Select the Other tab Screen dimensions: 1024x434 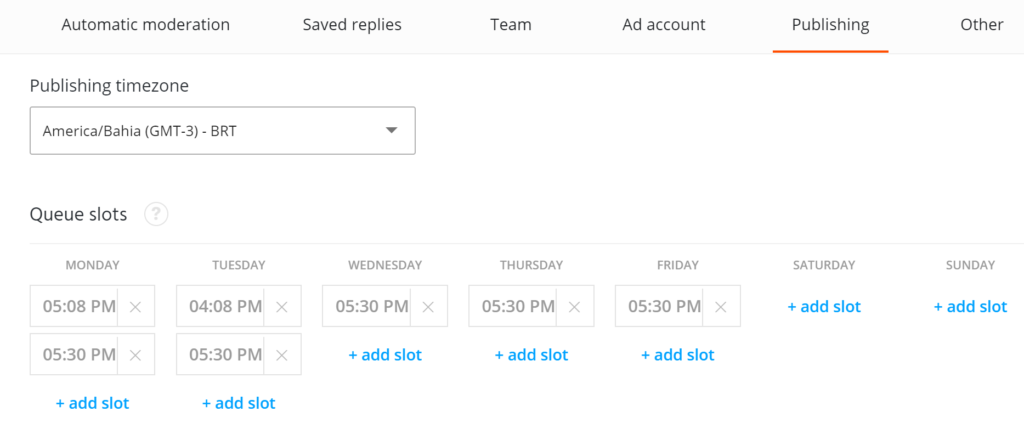pyautogui.click(x=981, y=25)
